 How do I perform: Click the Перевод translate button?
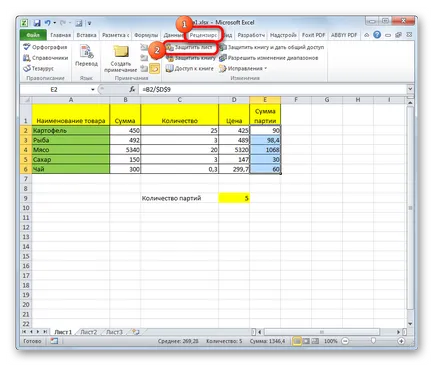tap(86, 55)
